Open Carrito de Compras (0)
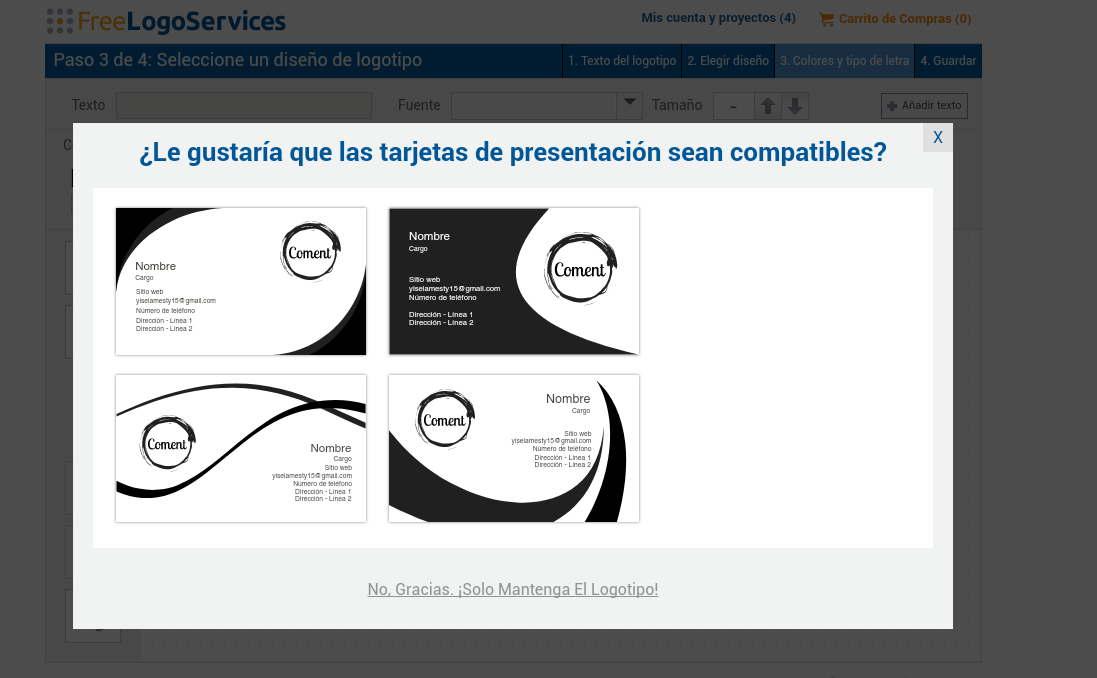 tap(905, 19)
